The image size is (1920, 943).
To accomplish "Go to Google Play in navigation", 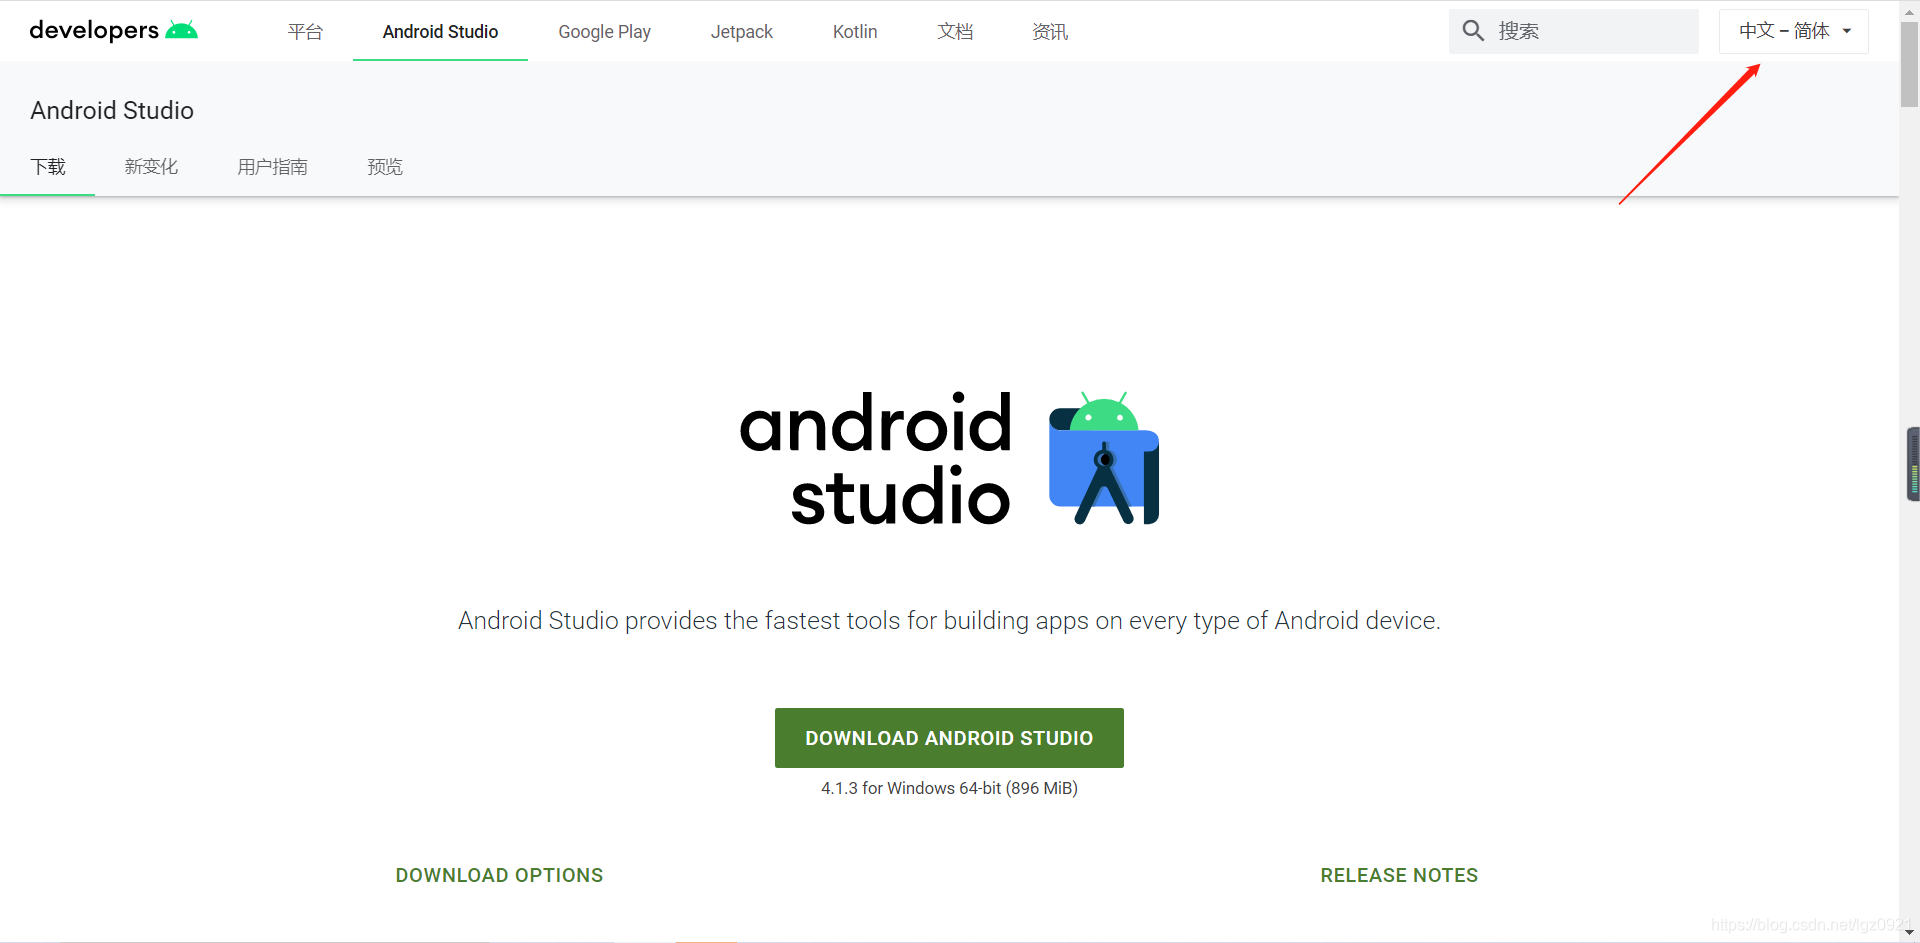I will click(x=604, y=32).
